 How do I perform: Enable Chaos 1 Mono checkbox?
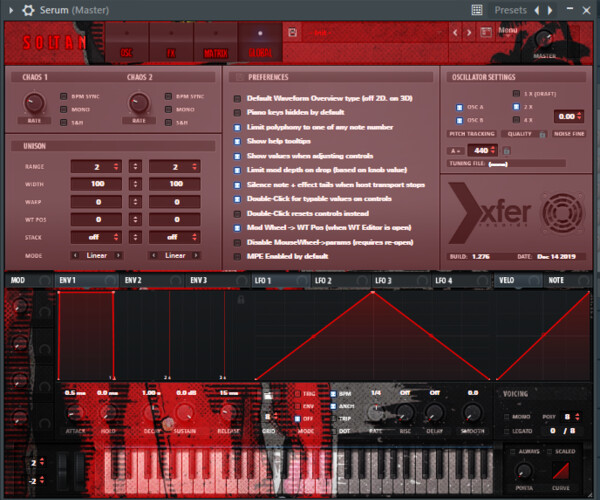[64, 109]
